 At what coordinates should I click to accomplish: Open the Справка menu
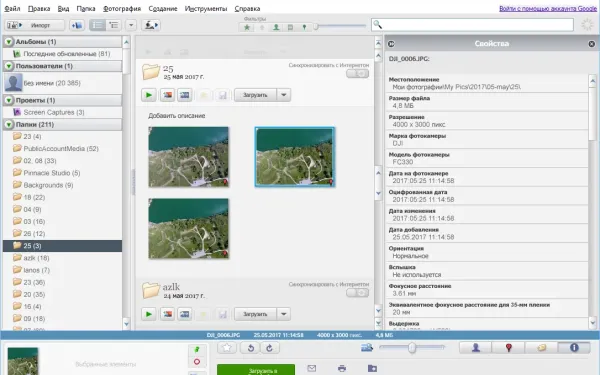coord(247,8)
